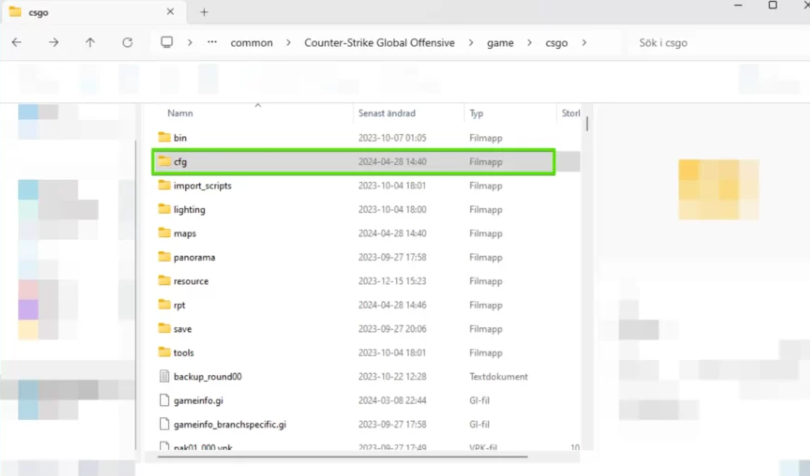Viewport: 810px width, 476px height.
Task: Sort by Storlek column header
Action: tap(571, 113)
